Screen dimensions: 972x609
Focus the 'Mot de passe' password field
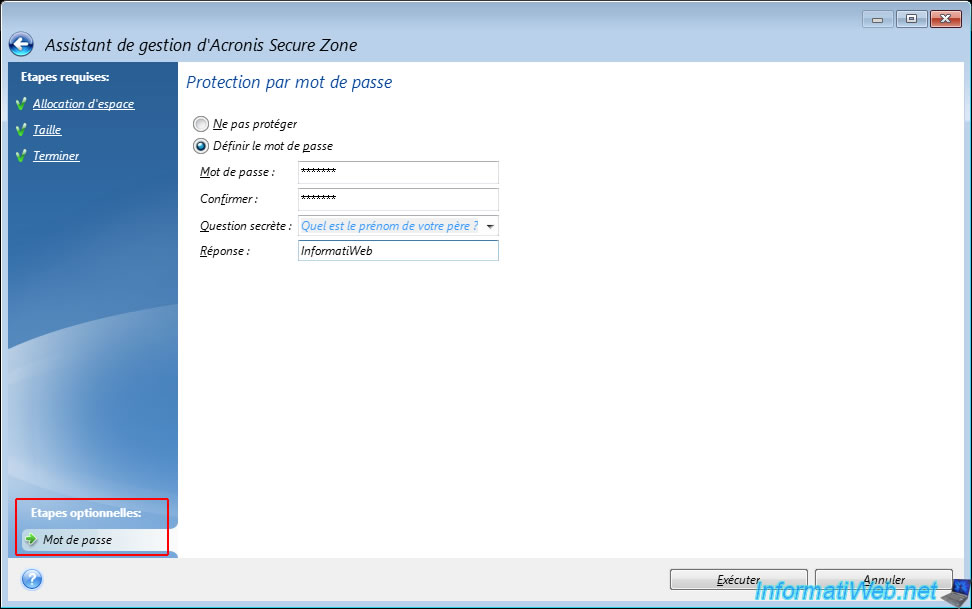(398, 173)
